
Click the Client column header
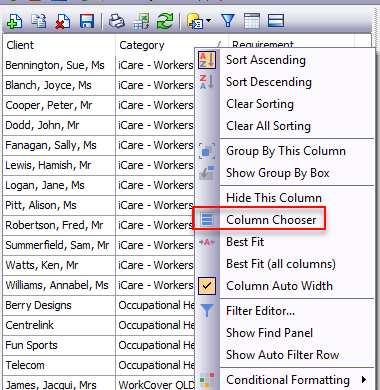pos(59,45)
